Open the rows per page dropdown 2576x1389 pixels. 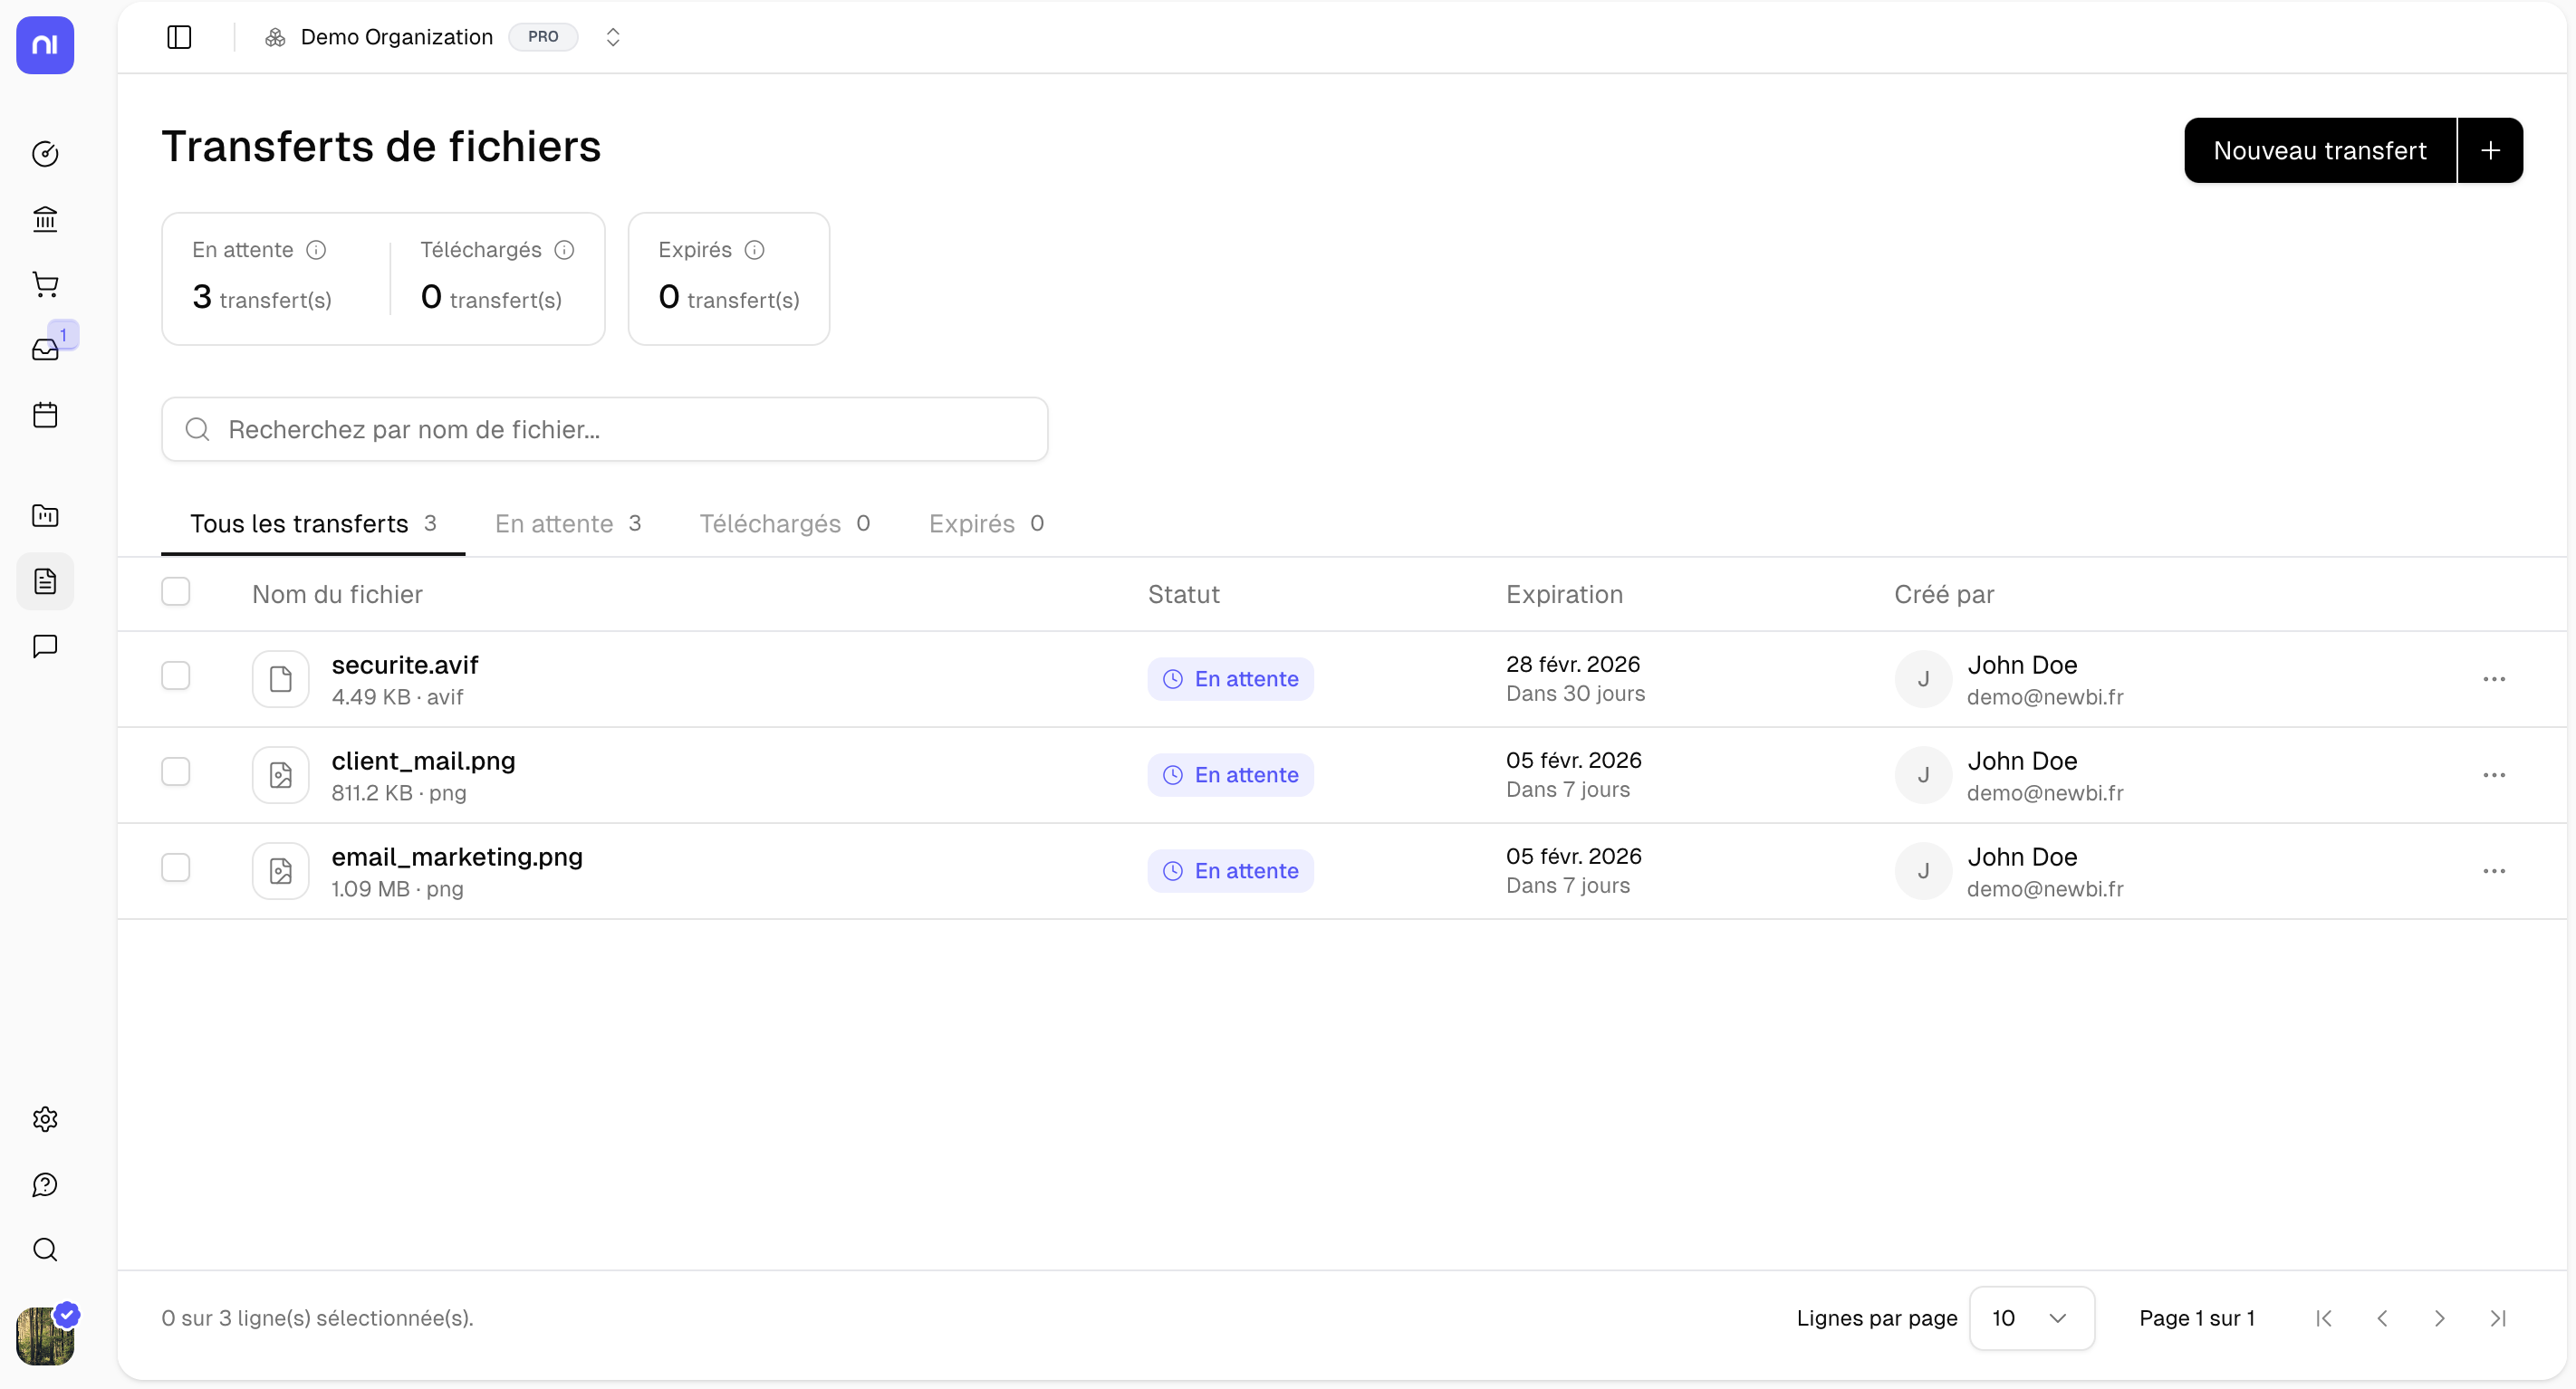tap(2031, 1318)
